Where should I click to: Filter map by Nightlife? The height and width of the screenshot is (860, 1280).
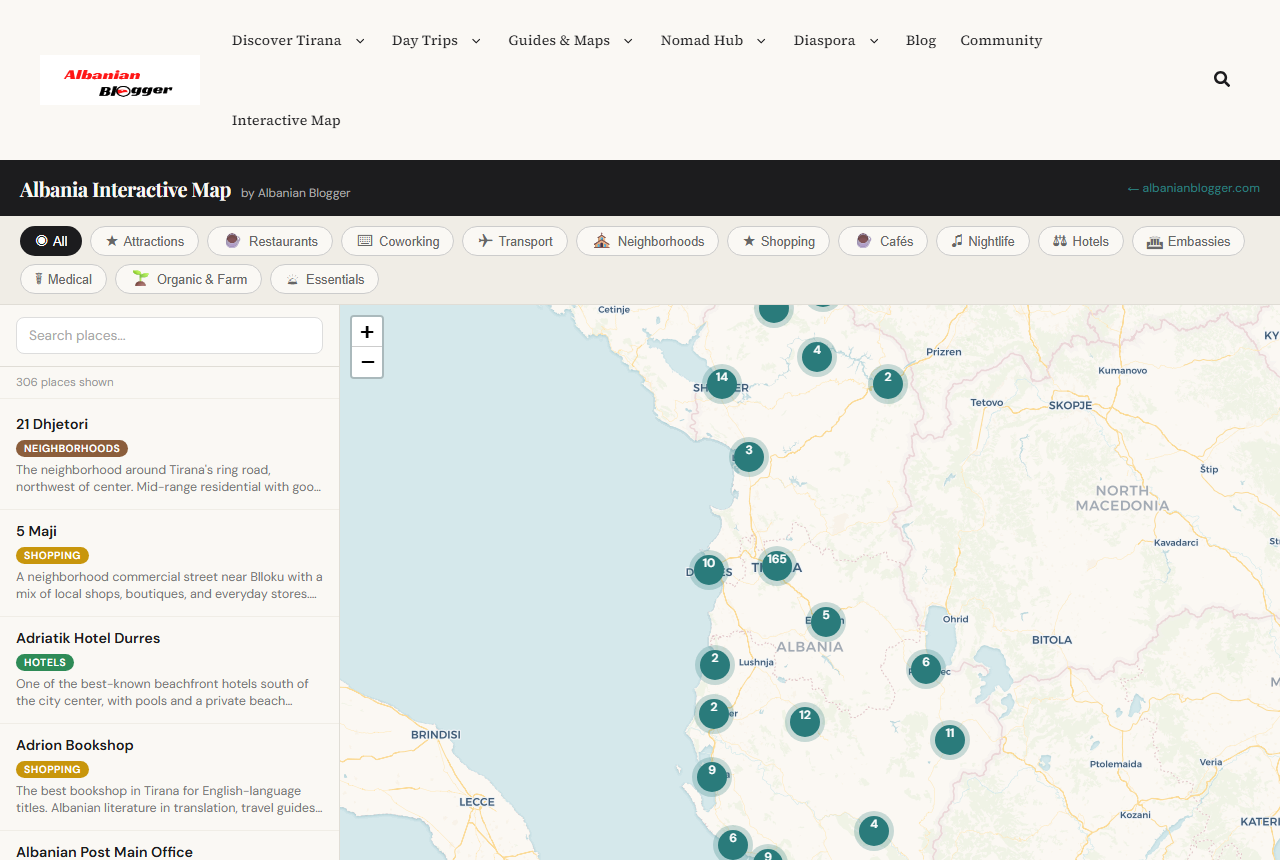click(982, 241)
